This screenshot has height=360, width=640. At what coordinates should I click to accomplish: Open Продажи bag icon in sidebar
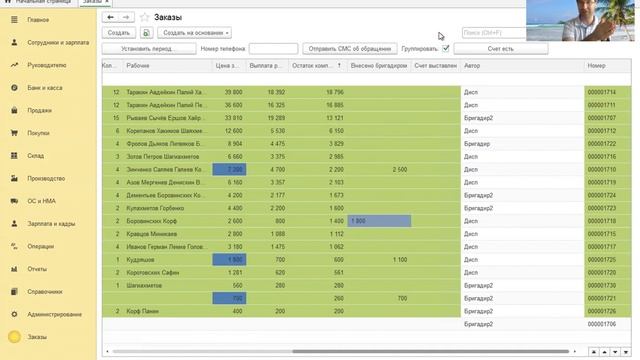(x=14, y=110)
